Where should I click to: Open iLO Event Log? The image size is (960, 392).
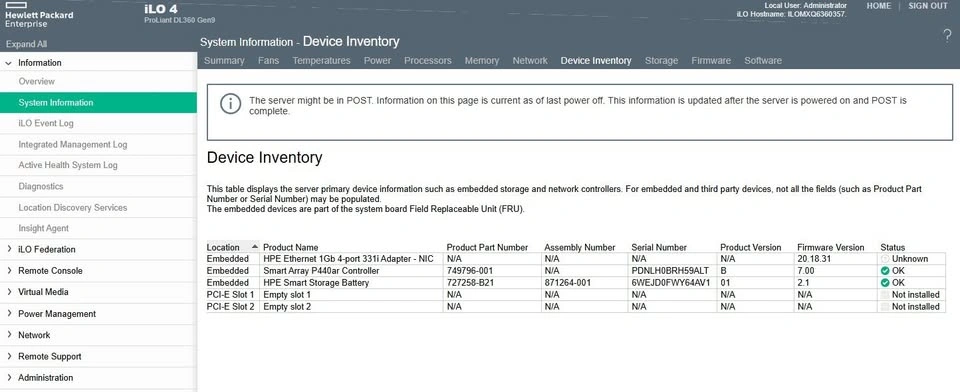click(x=46, y=123)
